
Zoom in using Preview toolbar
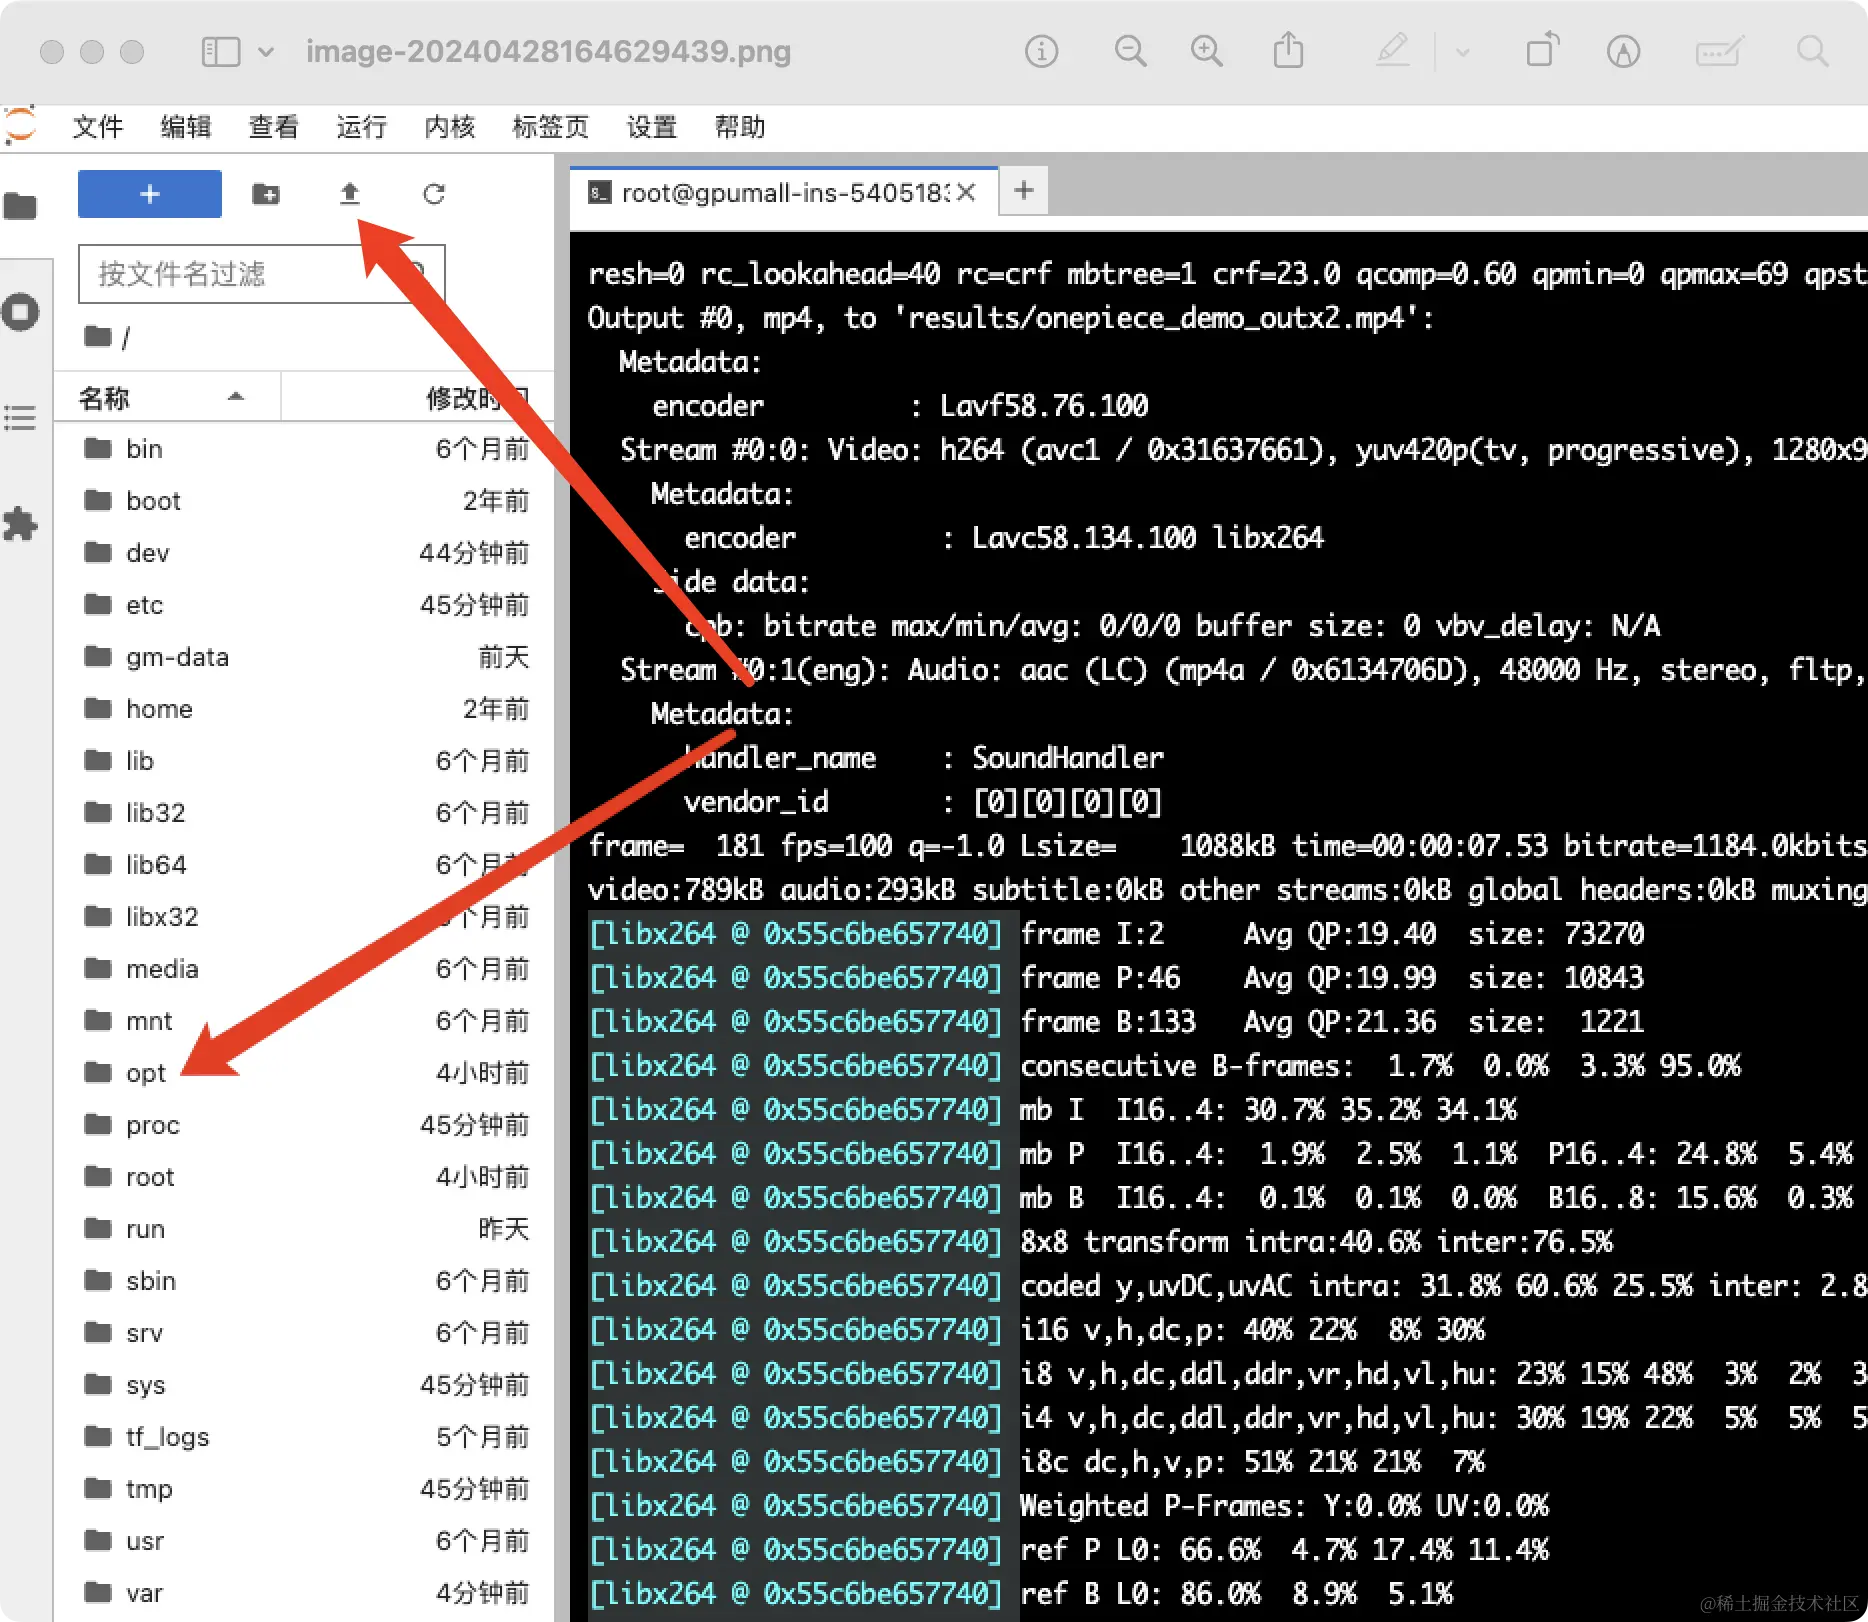pyautogui.click(x=1206, y=51)
